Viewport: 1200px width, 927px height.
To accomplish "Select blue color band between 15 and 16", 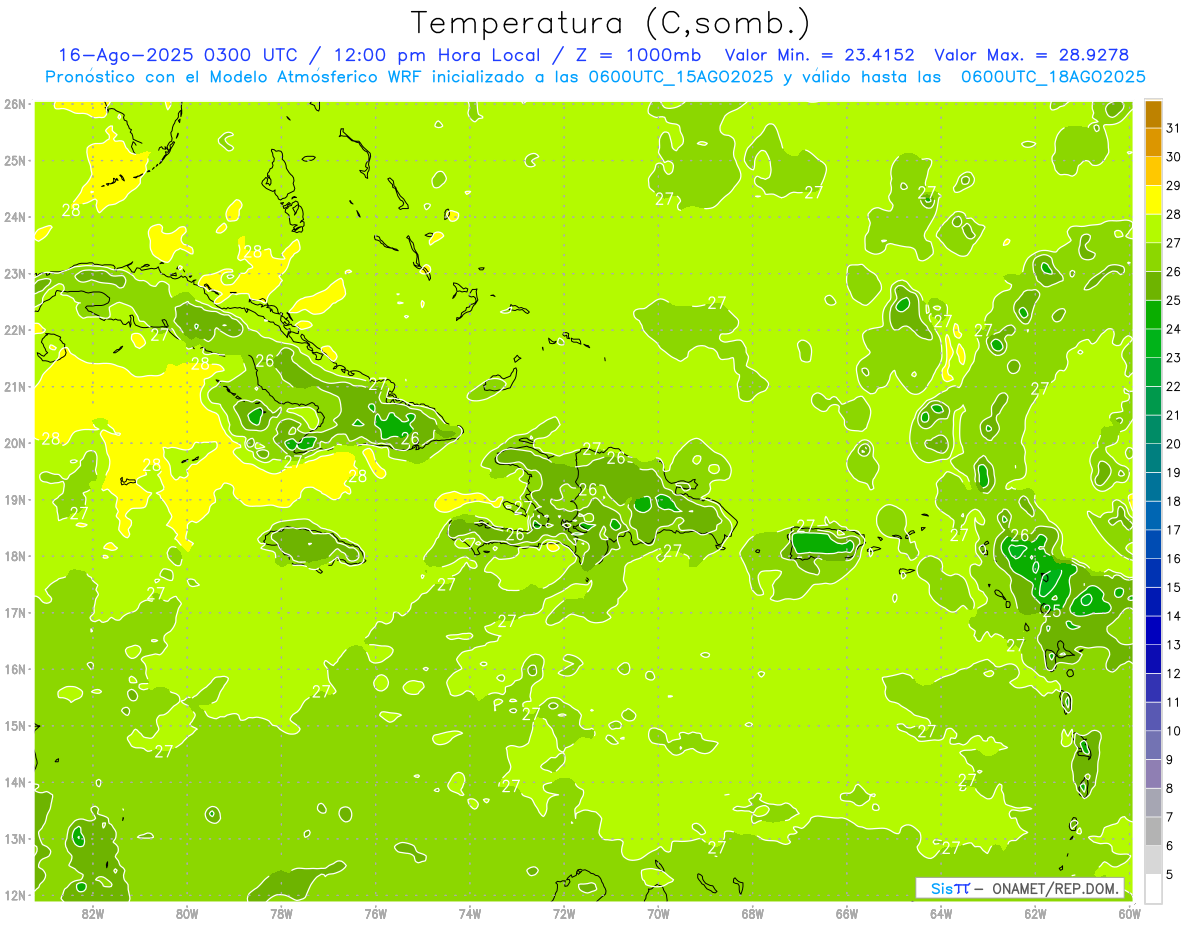I will point(1153,573).
